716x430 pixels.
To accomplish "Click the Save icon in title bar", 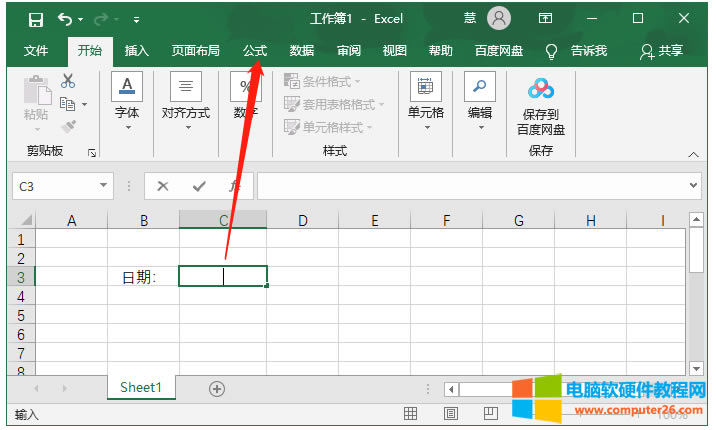I will (36, 19).
